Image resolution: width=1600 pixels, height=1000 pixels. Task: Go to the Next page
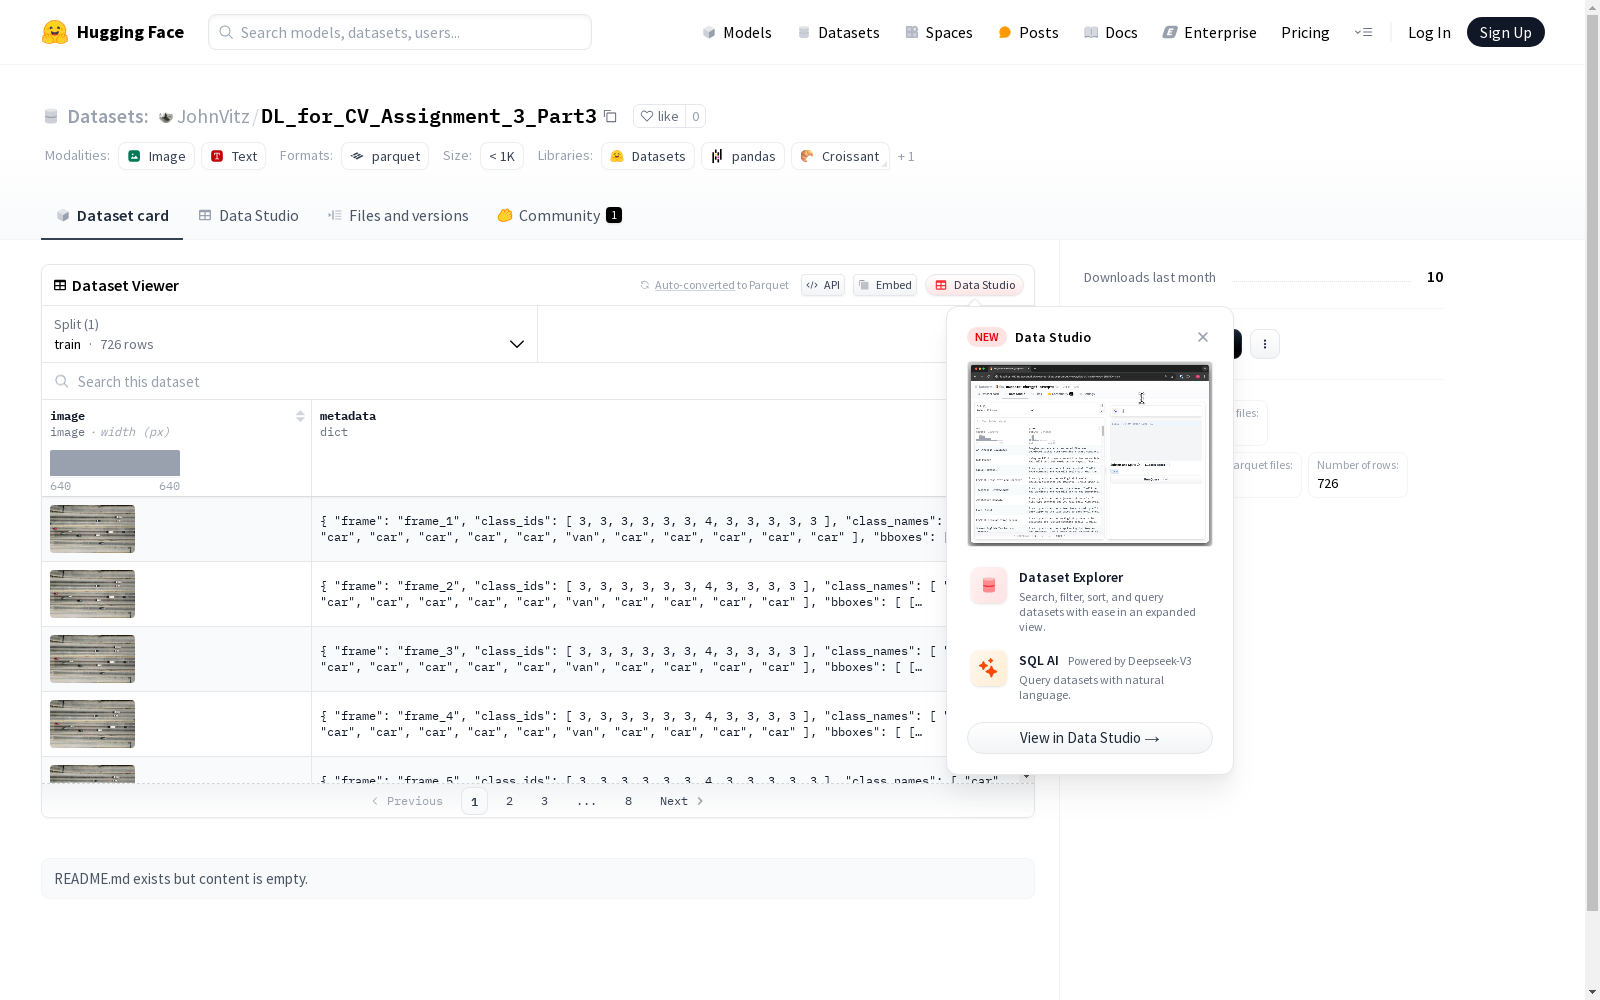click(x=682, y=801)
